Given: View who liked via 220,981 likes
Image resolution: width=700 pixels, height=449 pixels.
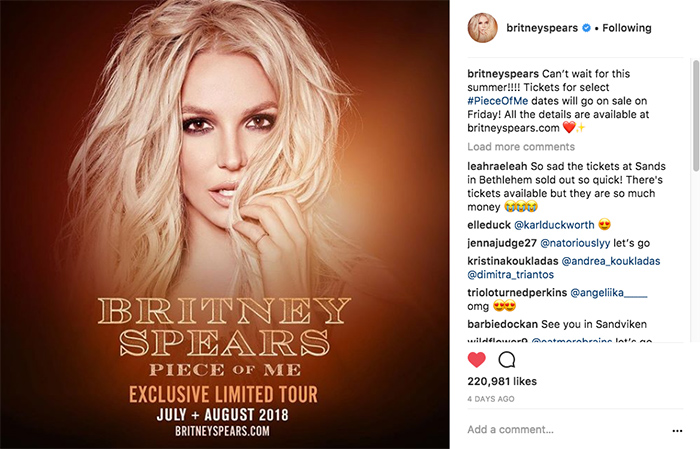Looking at the screenshot, I should point(502,381).
